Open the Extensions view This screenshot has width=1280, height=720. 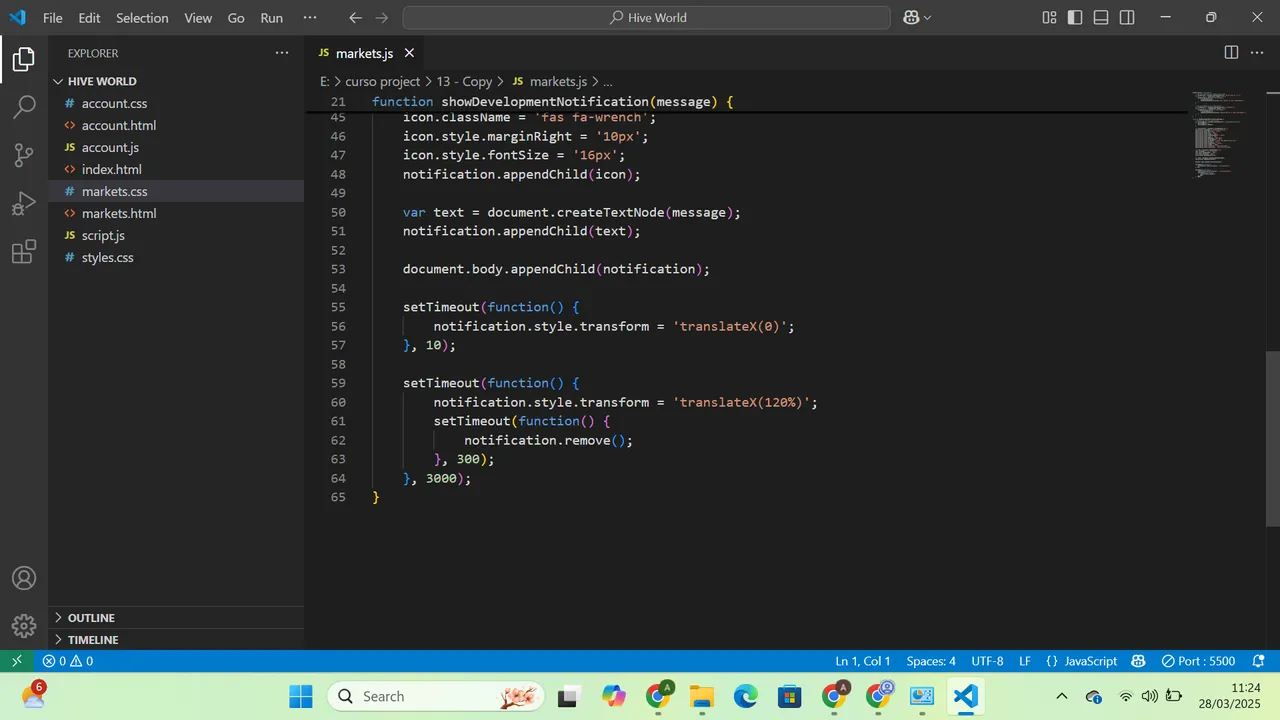click(24, 252)
